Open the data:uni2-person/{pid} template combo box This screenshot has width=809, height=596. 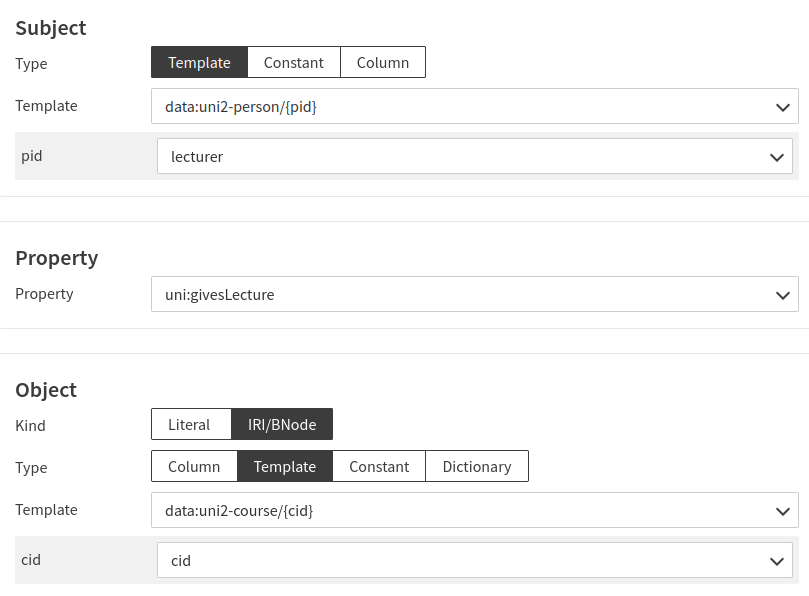(x=460, y=106)
